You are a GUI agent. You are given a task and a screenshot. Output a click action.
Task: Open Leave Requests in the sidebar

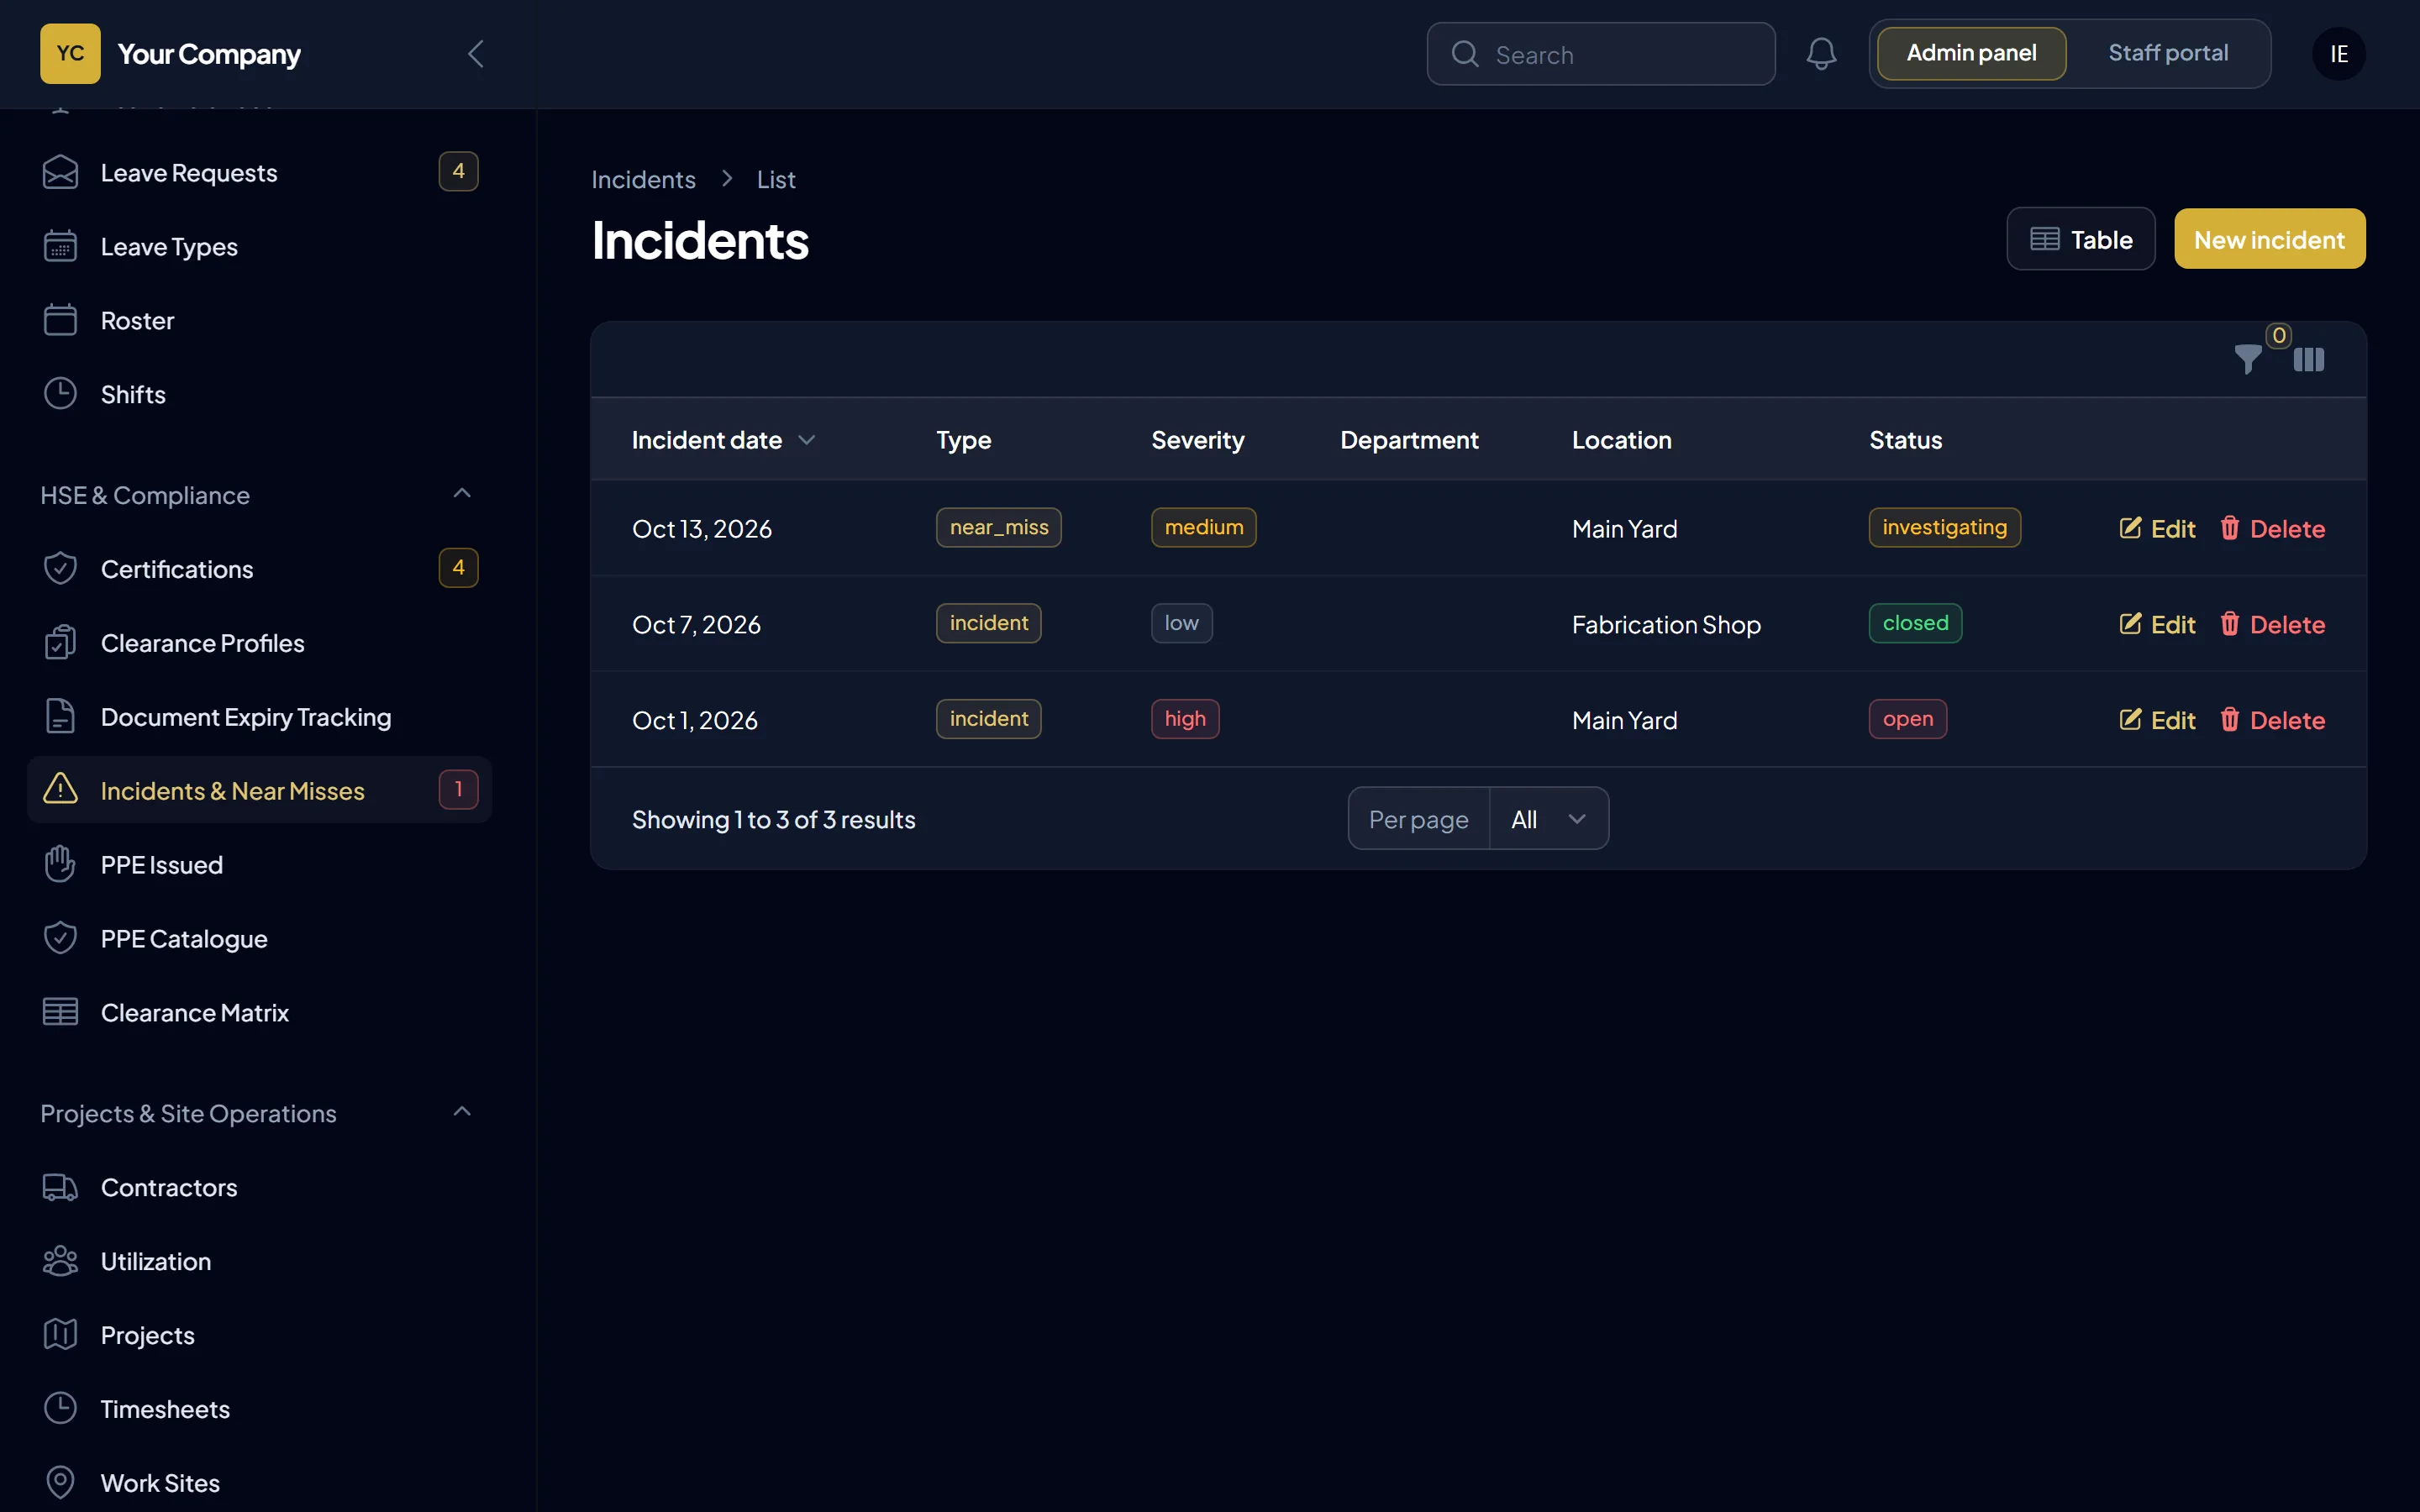[260, 172]
